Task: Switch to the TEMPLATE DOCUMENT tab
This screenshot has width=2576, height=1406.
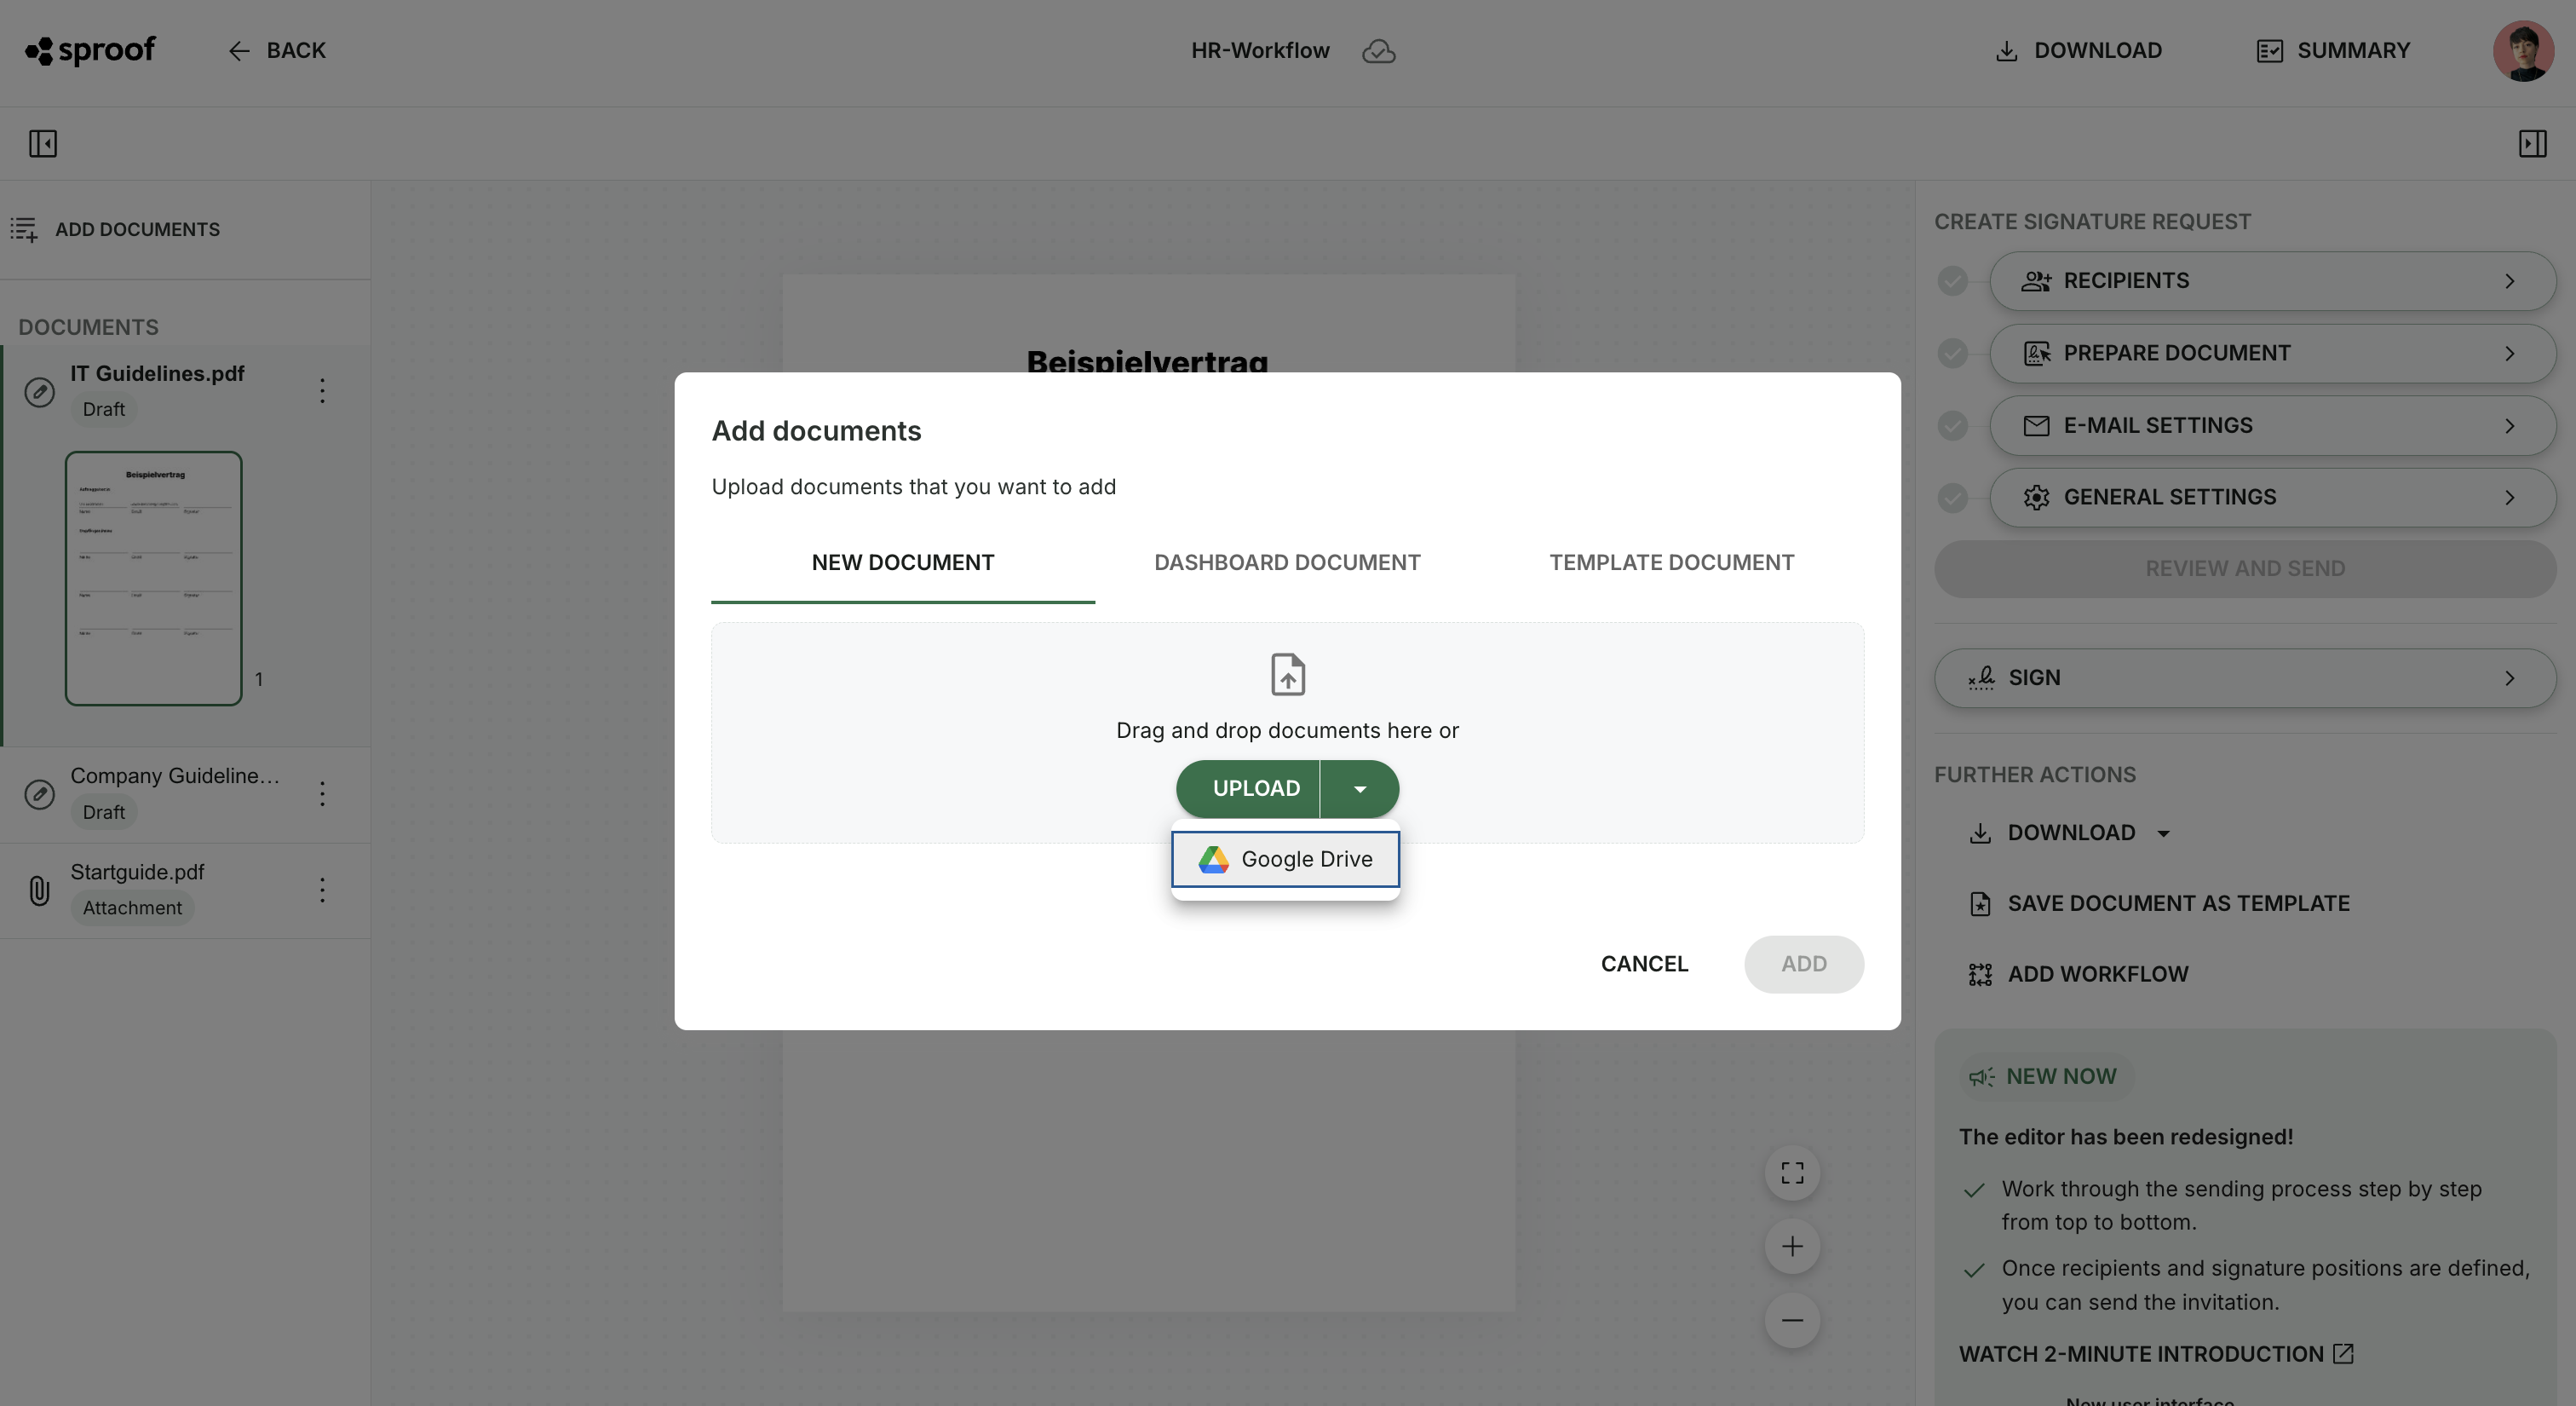Action: (x=1671, y=563)
